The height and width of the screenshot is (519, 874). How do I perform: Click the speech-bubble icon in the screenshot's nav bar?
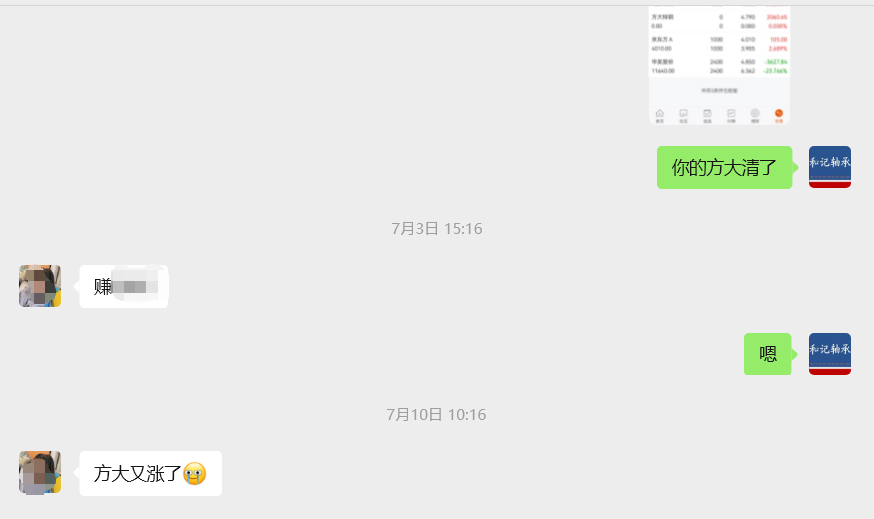(683, 114)
